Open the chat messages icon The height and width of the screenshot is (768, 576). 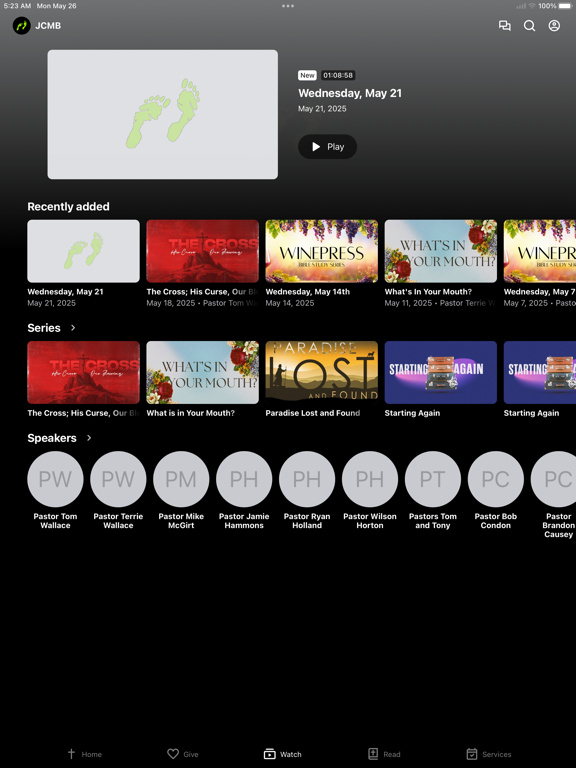click(x=504, y=25)
